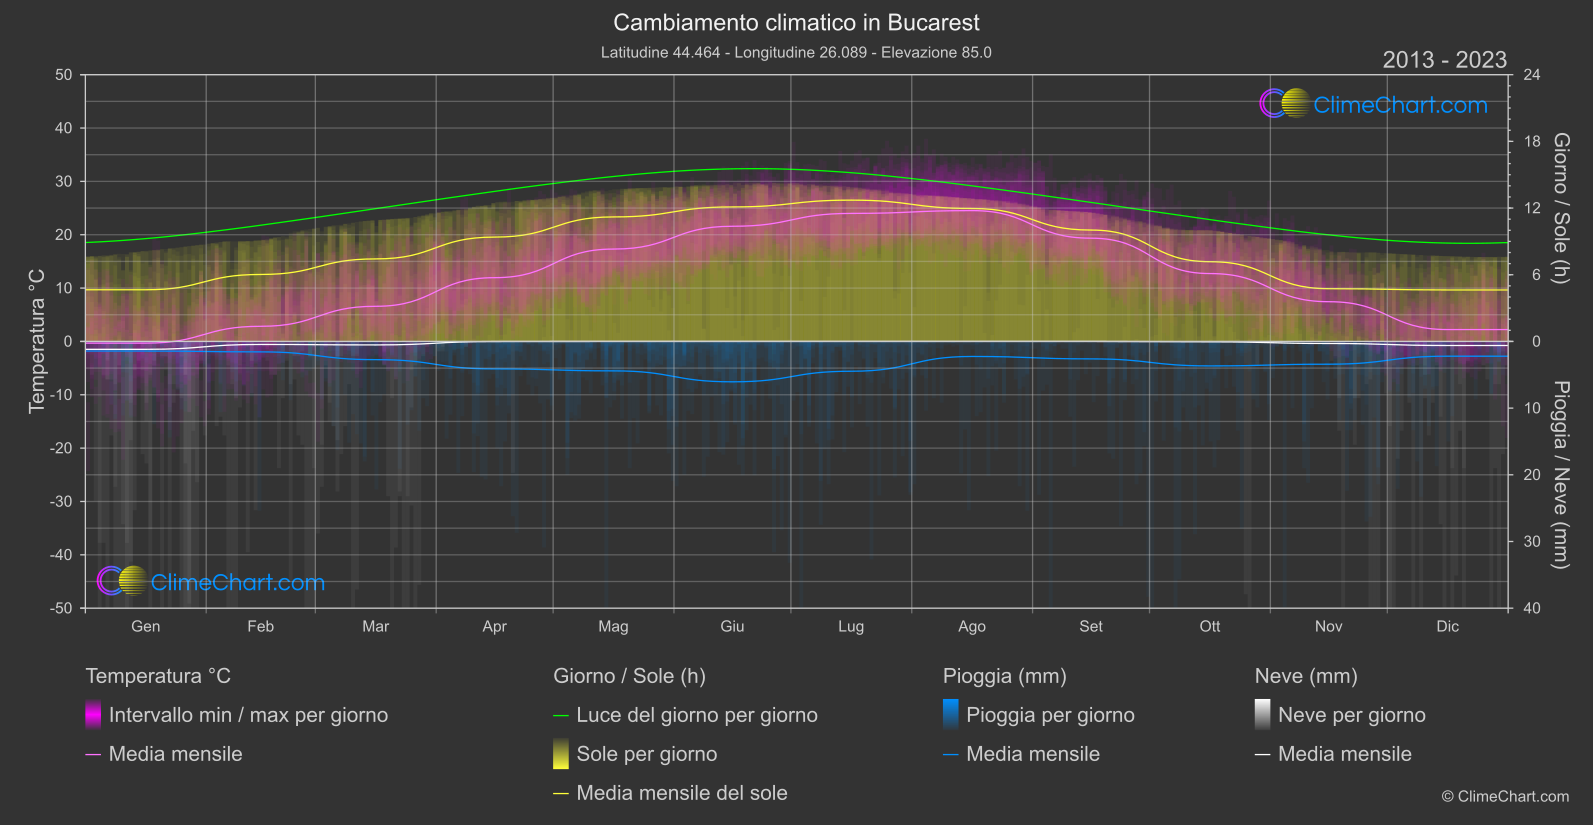Click the 'Dic' month axis label
The height and width of the screenshot is (825, 1593).
tap(1448, 627)
